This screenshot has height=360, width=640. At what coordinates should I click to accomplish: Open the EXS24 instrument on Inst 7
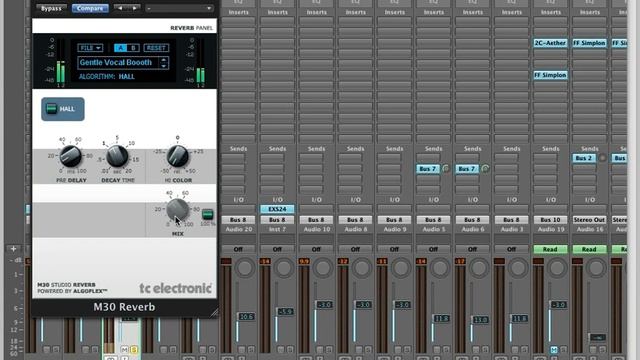(277, 209)
